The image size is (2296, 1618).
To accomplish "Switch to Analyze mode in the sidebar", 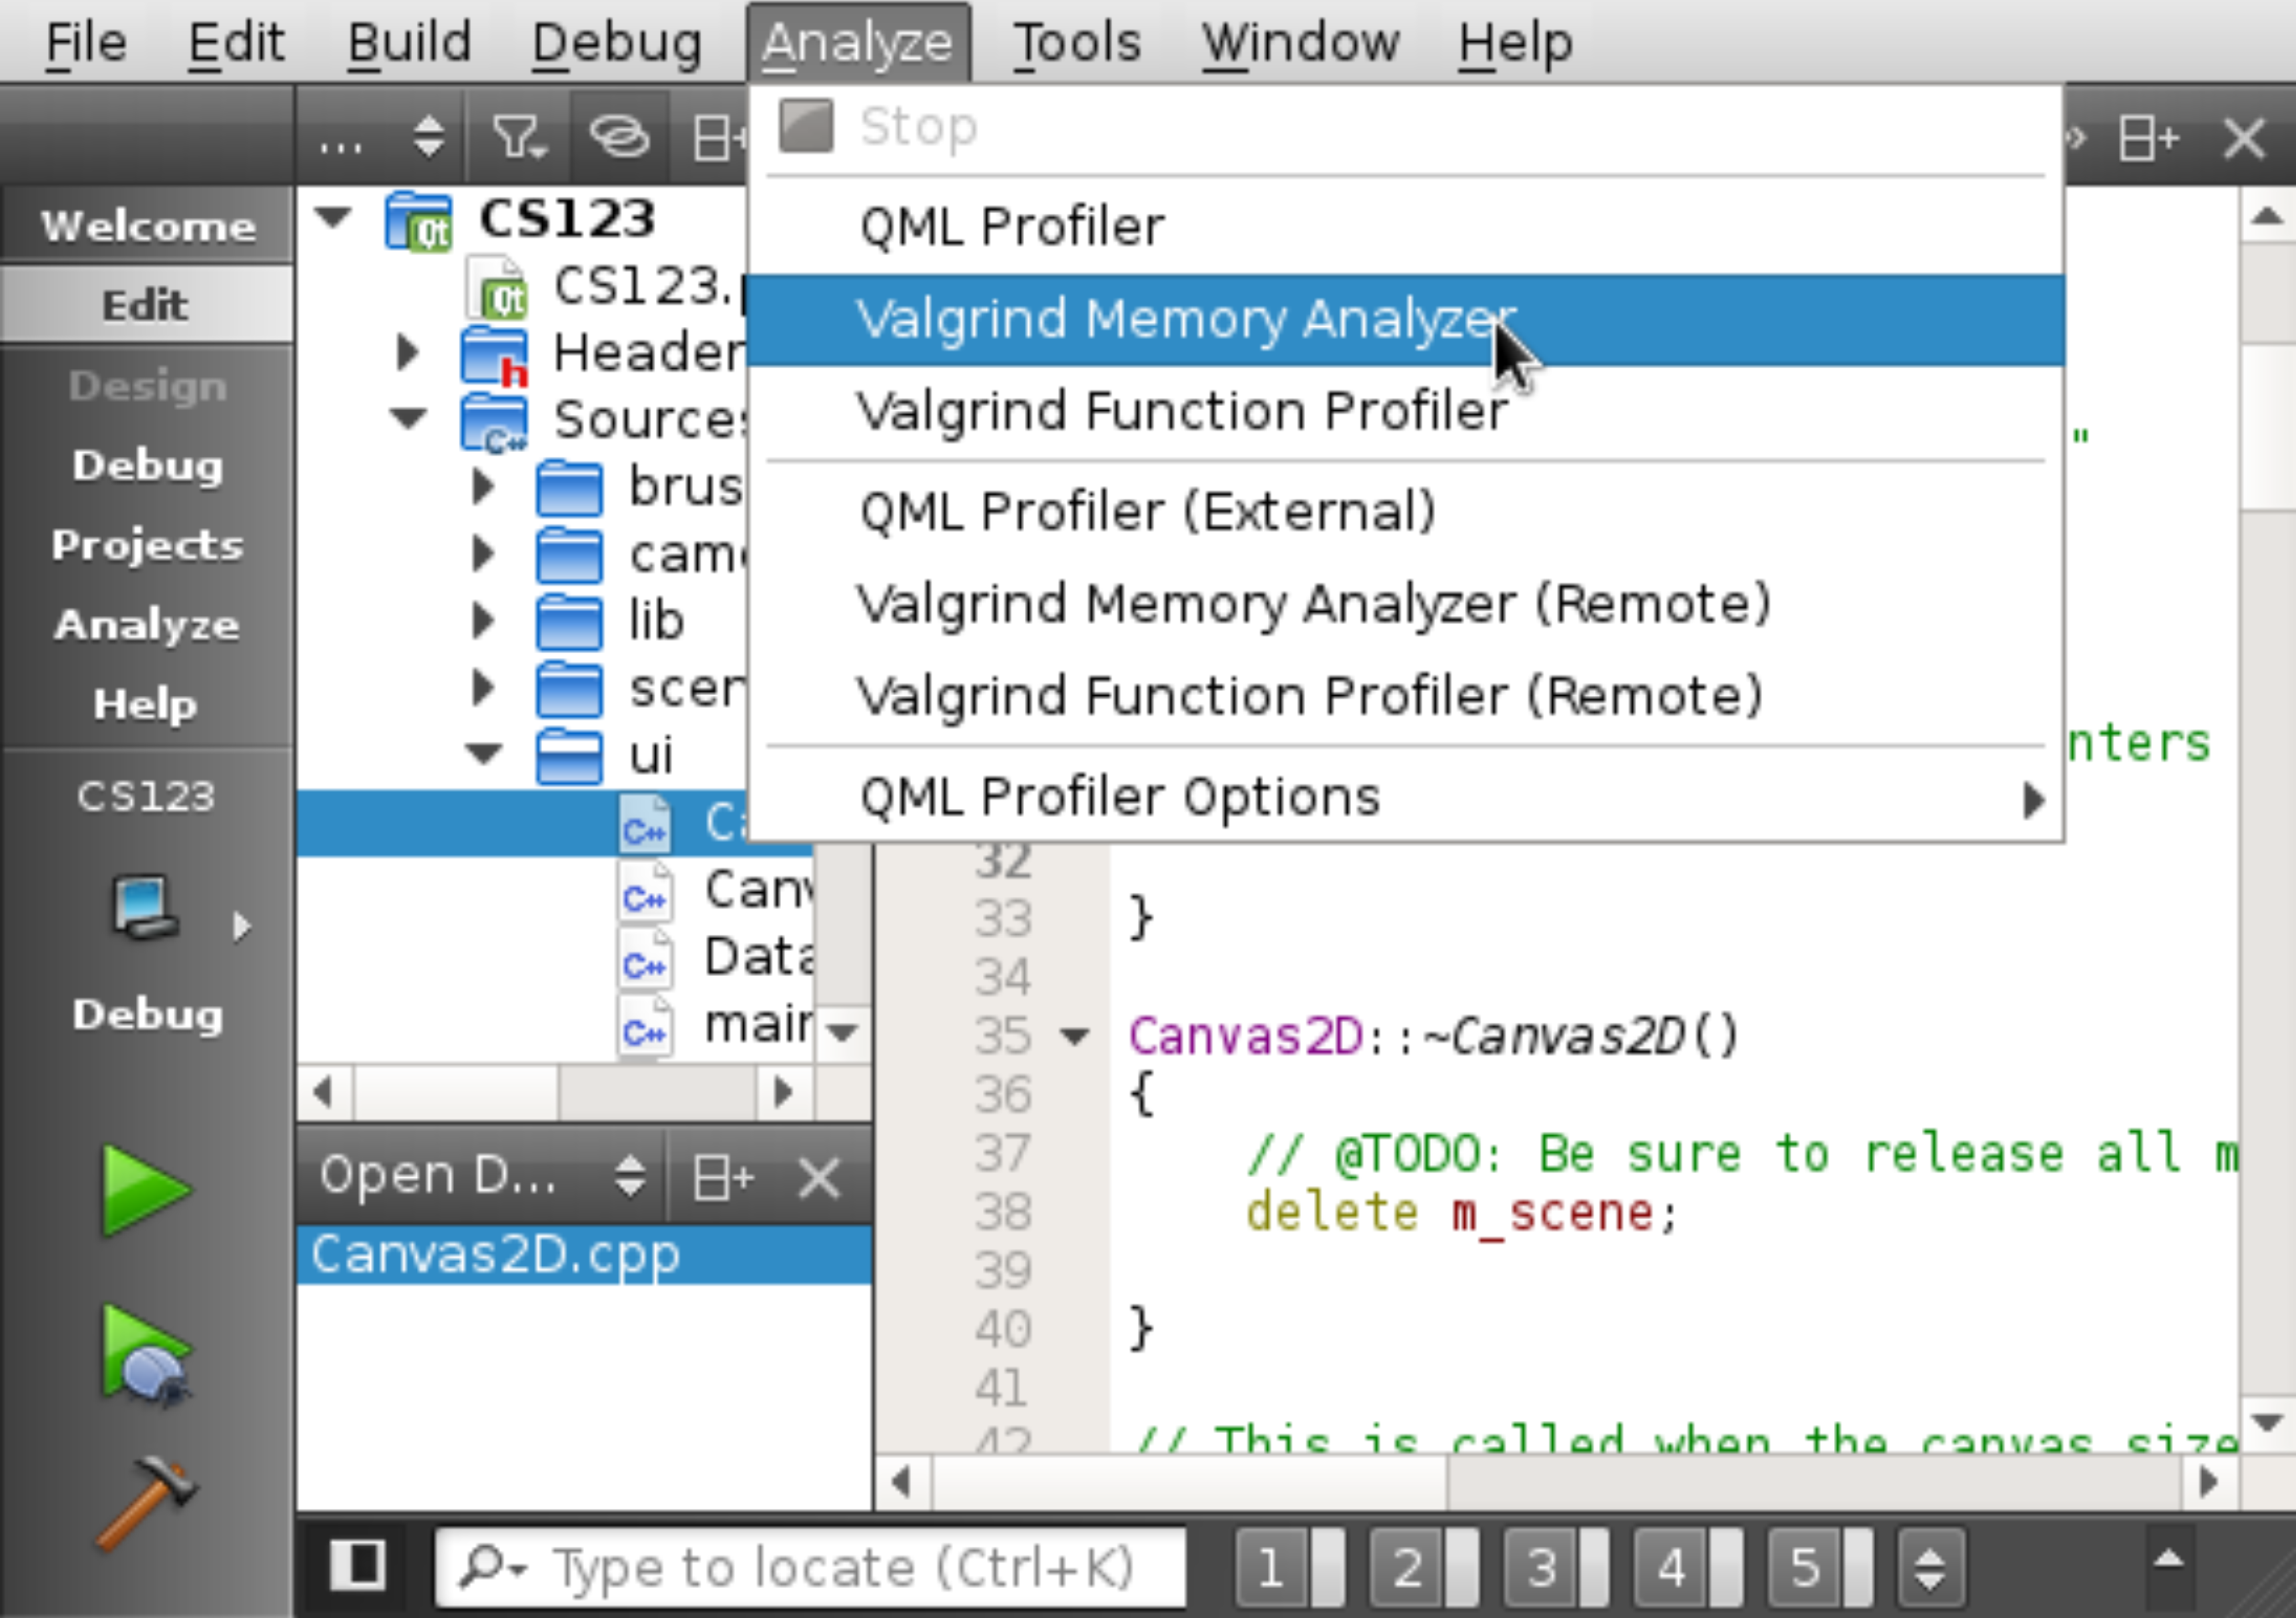I will pyautogui.click(x=148, y=625).
